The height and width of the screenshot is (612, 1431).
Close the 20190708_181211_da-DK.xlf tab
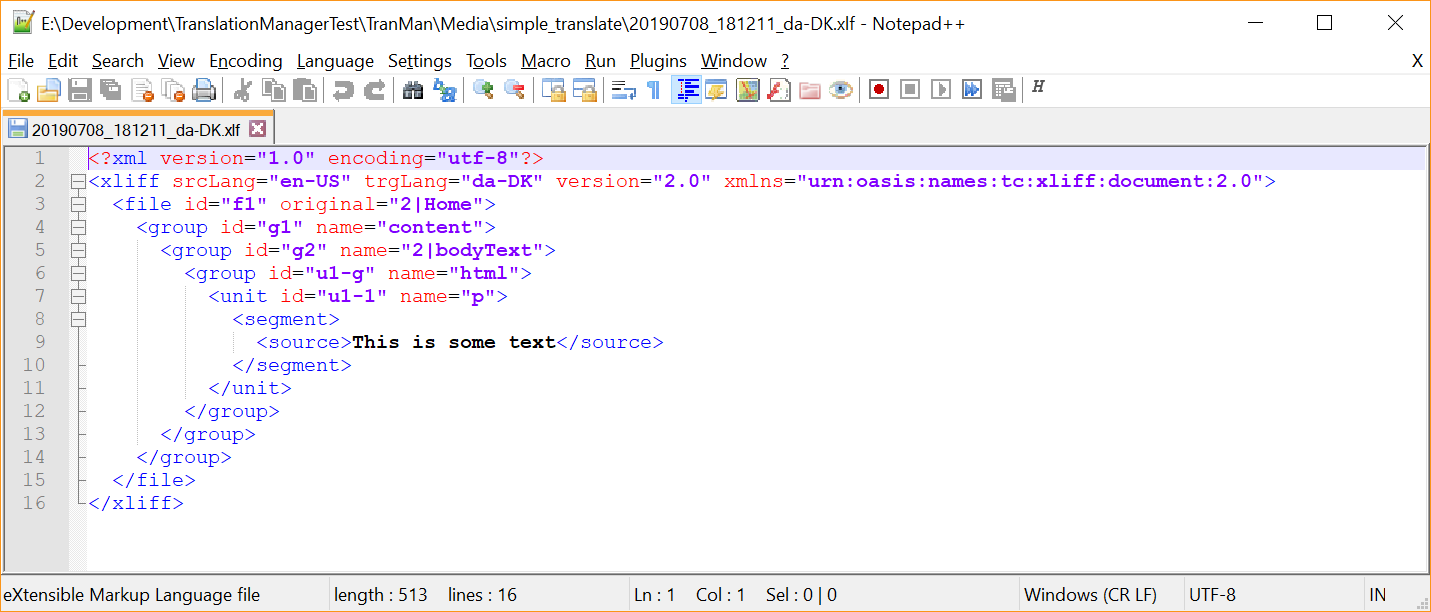(x=258, y=129)
